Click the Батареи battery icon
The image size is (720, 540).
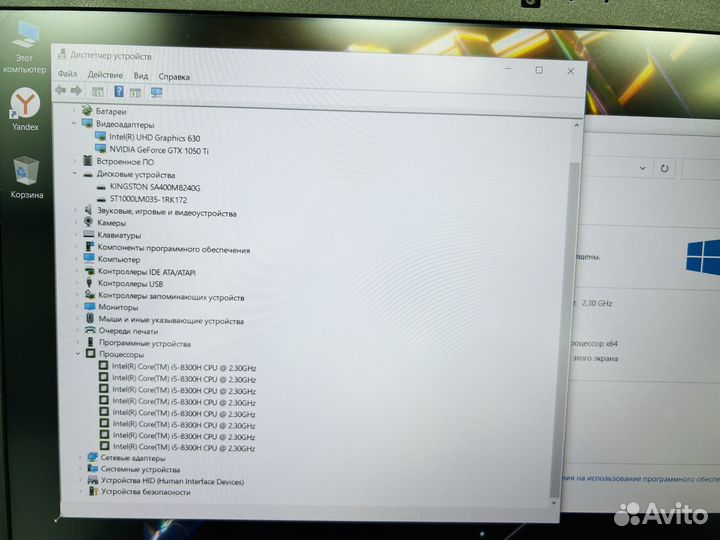[x=87, y=110]
